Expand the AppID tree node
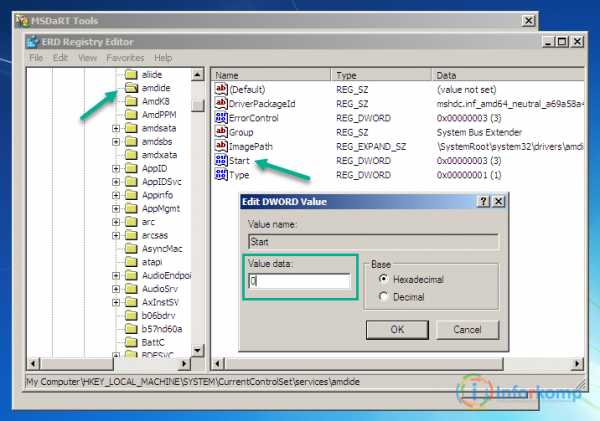 click(x=116, y=168)
